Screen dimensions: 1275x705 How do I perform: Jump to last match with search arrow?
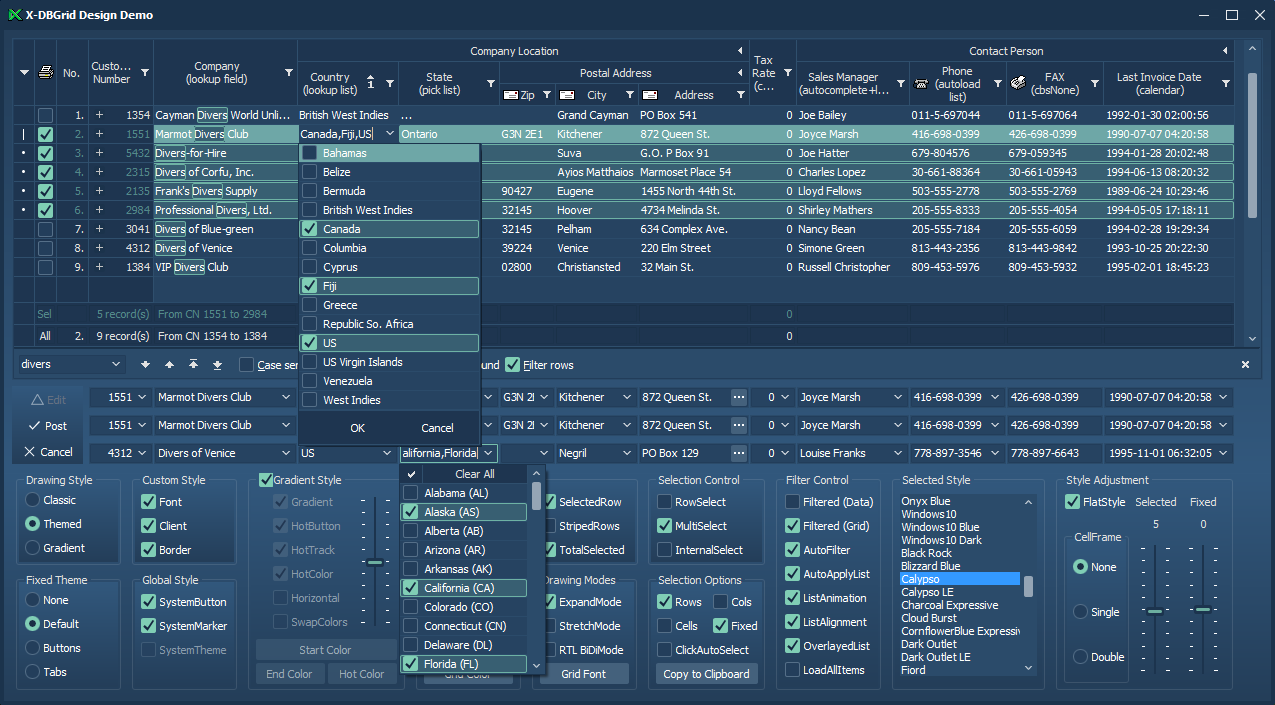tap(217, 365)
